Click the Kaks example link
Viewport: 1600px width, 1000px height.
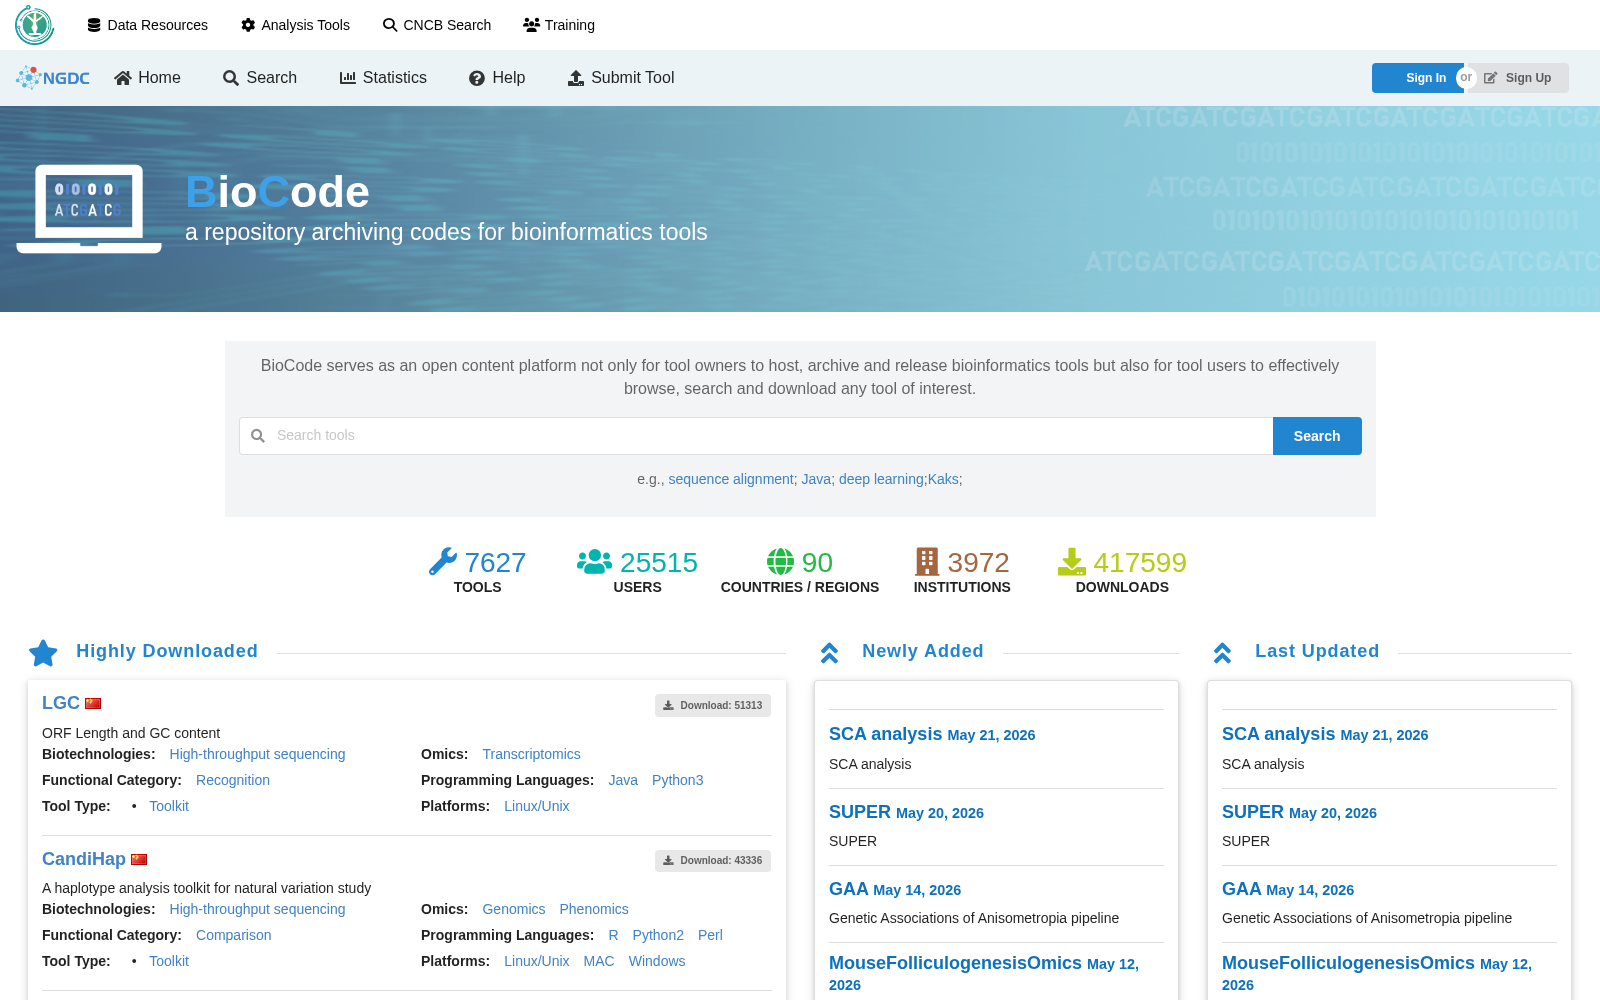click(943, 480)
